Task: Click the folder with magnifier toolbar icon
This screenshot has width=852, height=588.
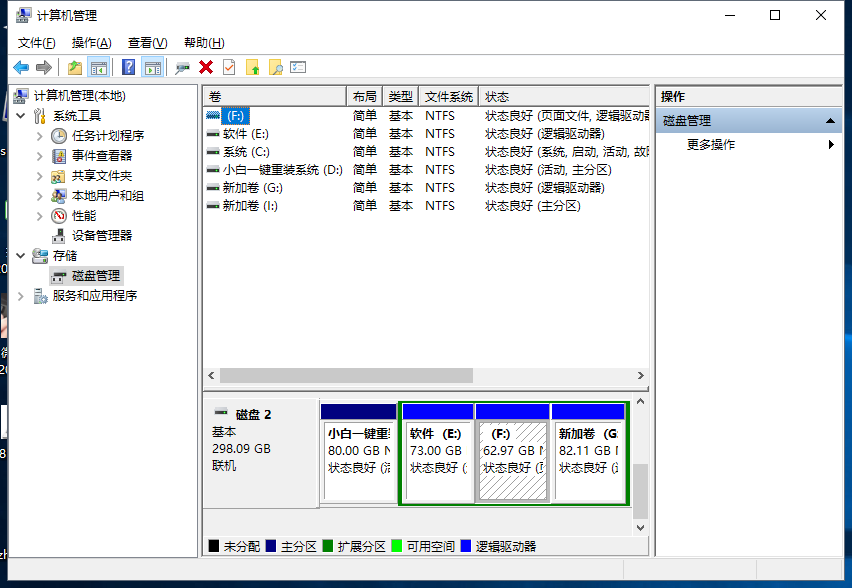Action: (275, 67)
